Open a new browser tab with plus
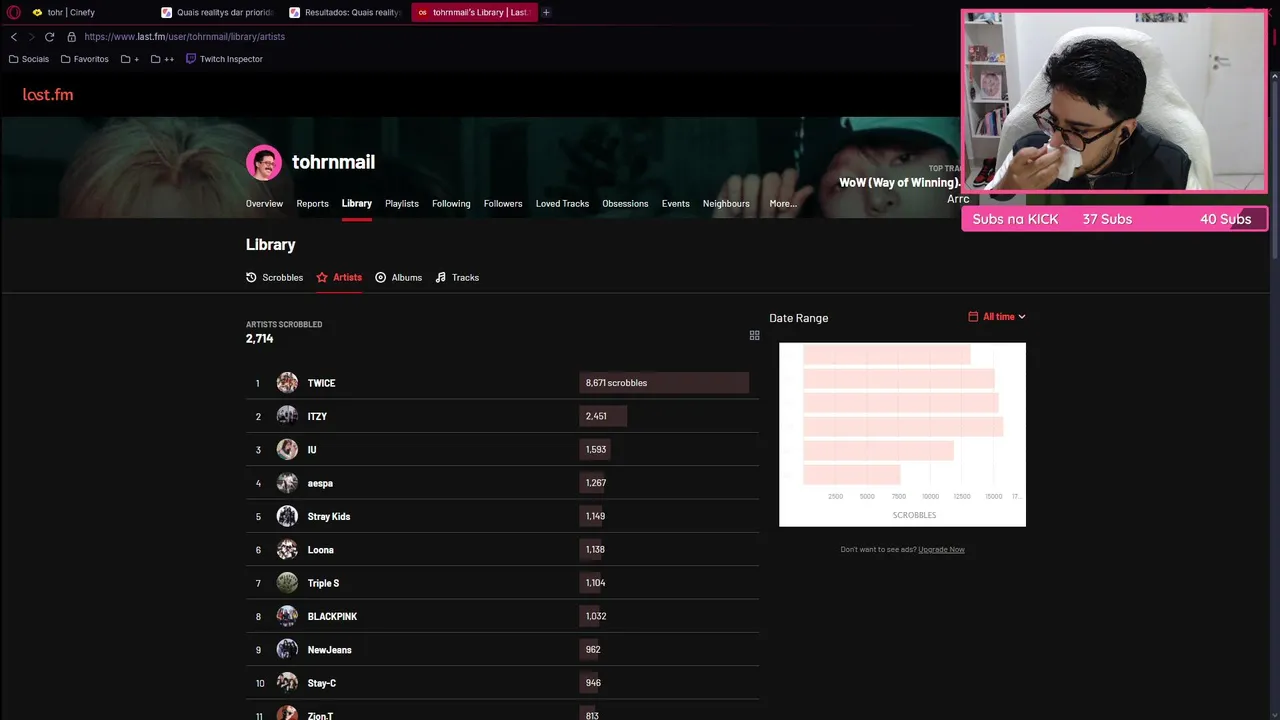The image size is (1280, 720). (x=546, y=13)
